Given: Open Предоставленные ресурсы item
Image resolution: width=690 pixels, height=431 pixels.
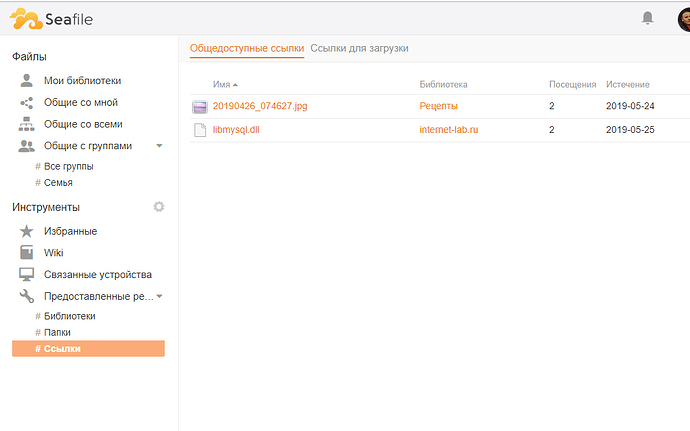Looking at the screenshot, I should [99, 296].
